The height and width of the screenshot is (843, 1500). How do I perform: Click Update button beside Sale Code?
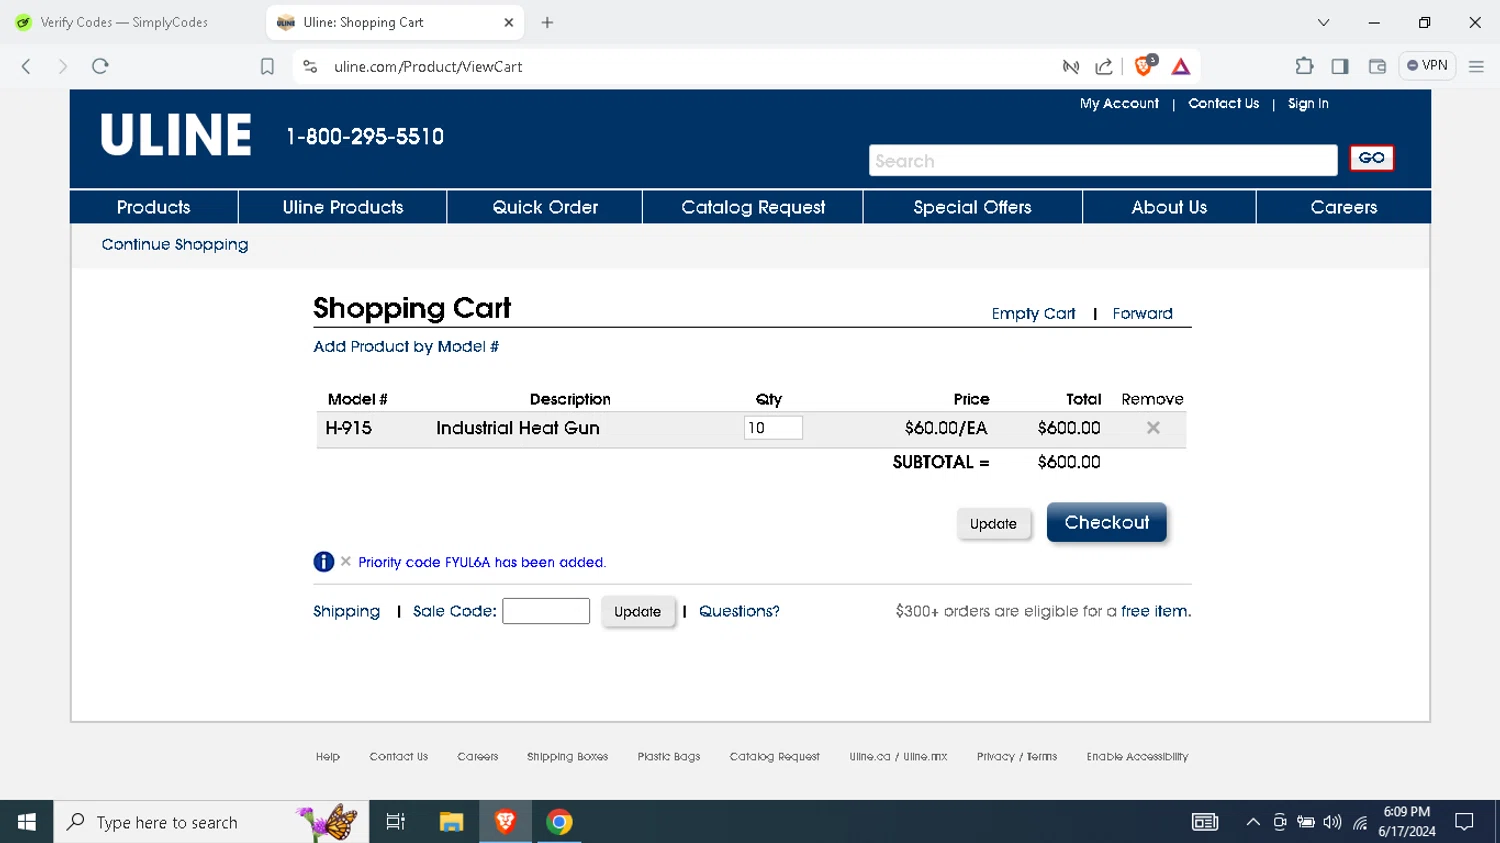coord(638,611)
